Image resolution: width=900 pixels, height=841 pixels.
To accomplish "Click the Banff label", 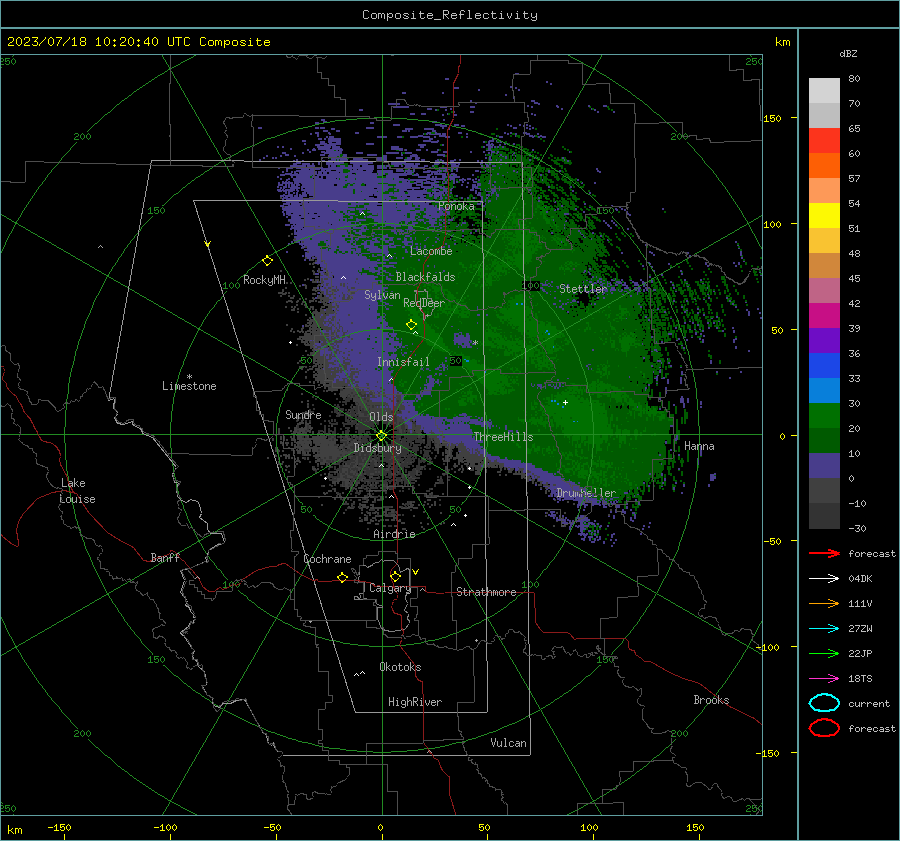I will [165, 557].
